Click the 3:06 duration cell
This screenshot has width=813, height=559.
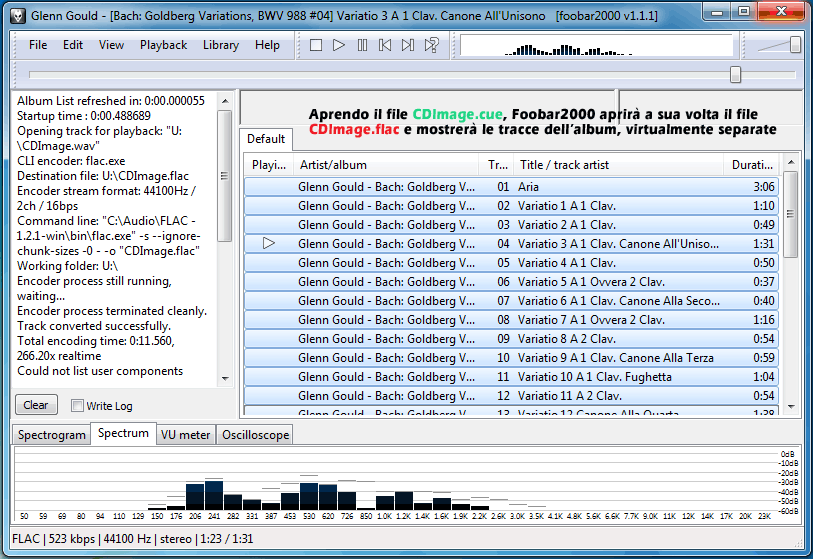[764, 187]
